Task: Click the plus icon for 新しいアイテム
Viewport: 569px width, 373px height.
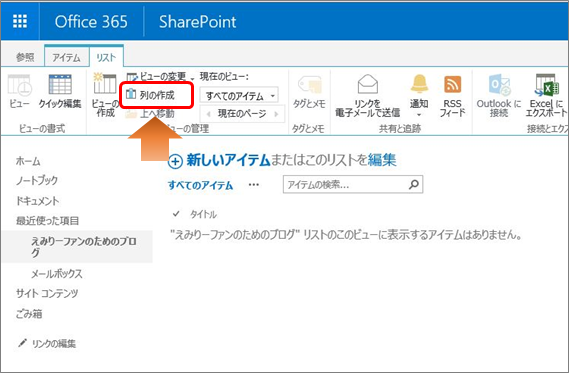Action: point(175,161)
